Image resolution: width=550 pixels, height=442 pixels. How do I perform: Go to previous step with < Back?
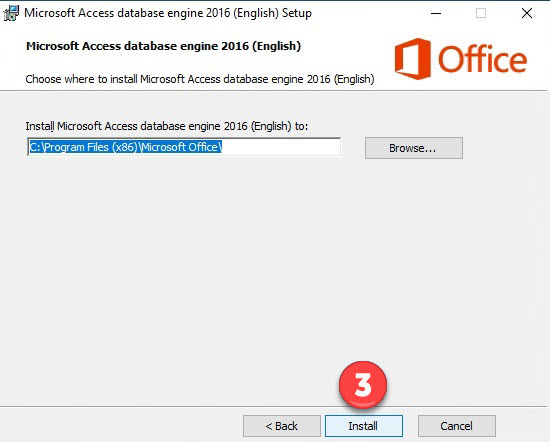click(282, 426)
